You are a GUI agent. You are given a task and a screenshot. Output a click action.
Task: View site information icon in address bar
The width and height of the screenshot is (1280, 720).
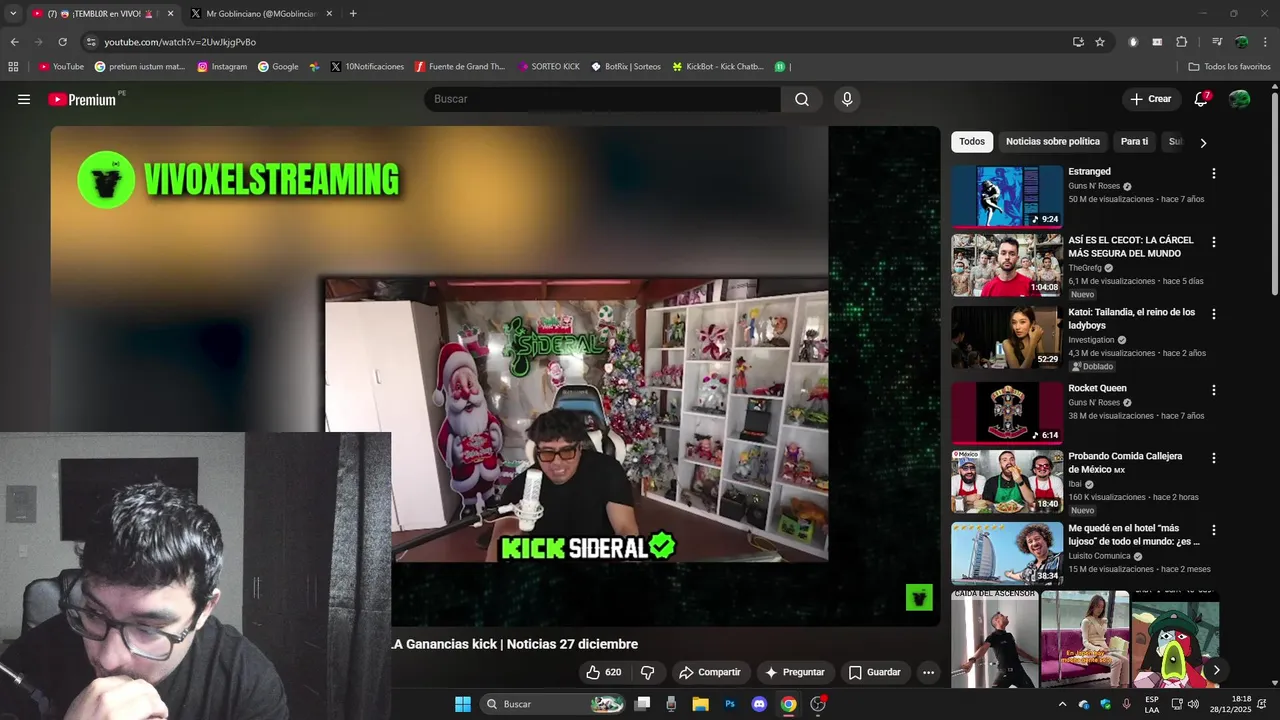pos(91,42)
